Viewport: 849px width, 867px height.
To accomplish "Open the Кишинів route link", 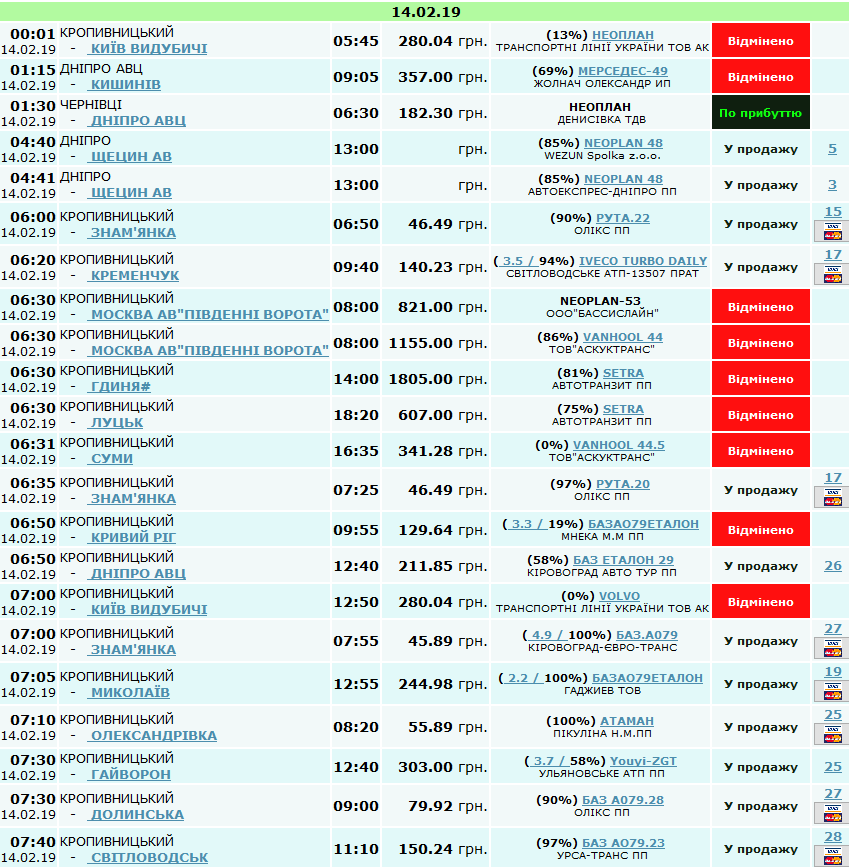I will [125, 85].
